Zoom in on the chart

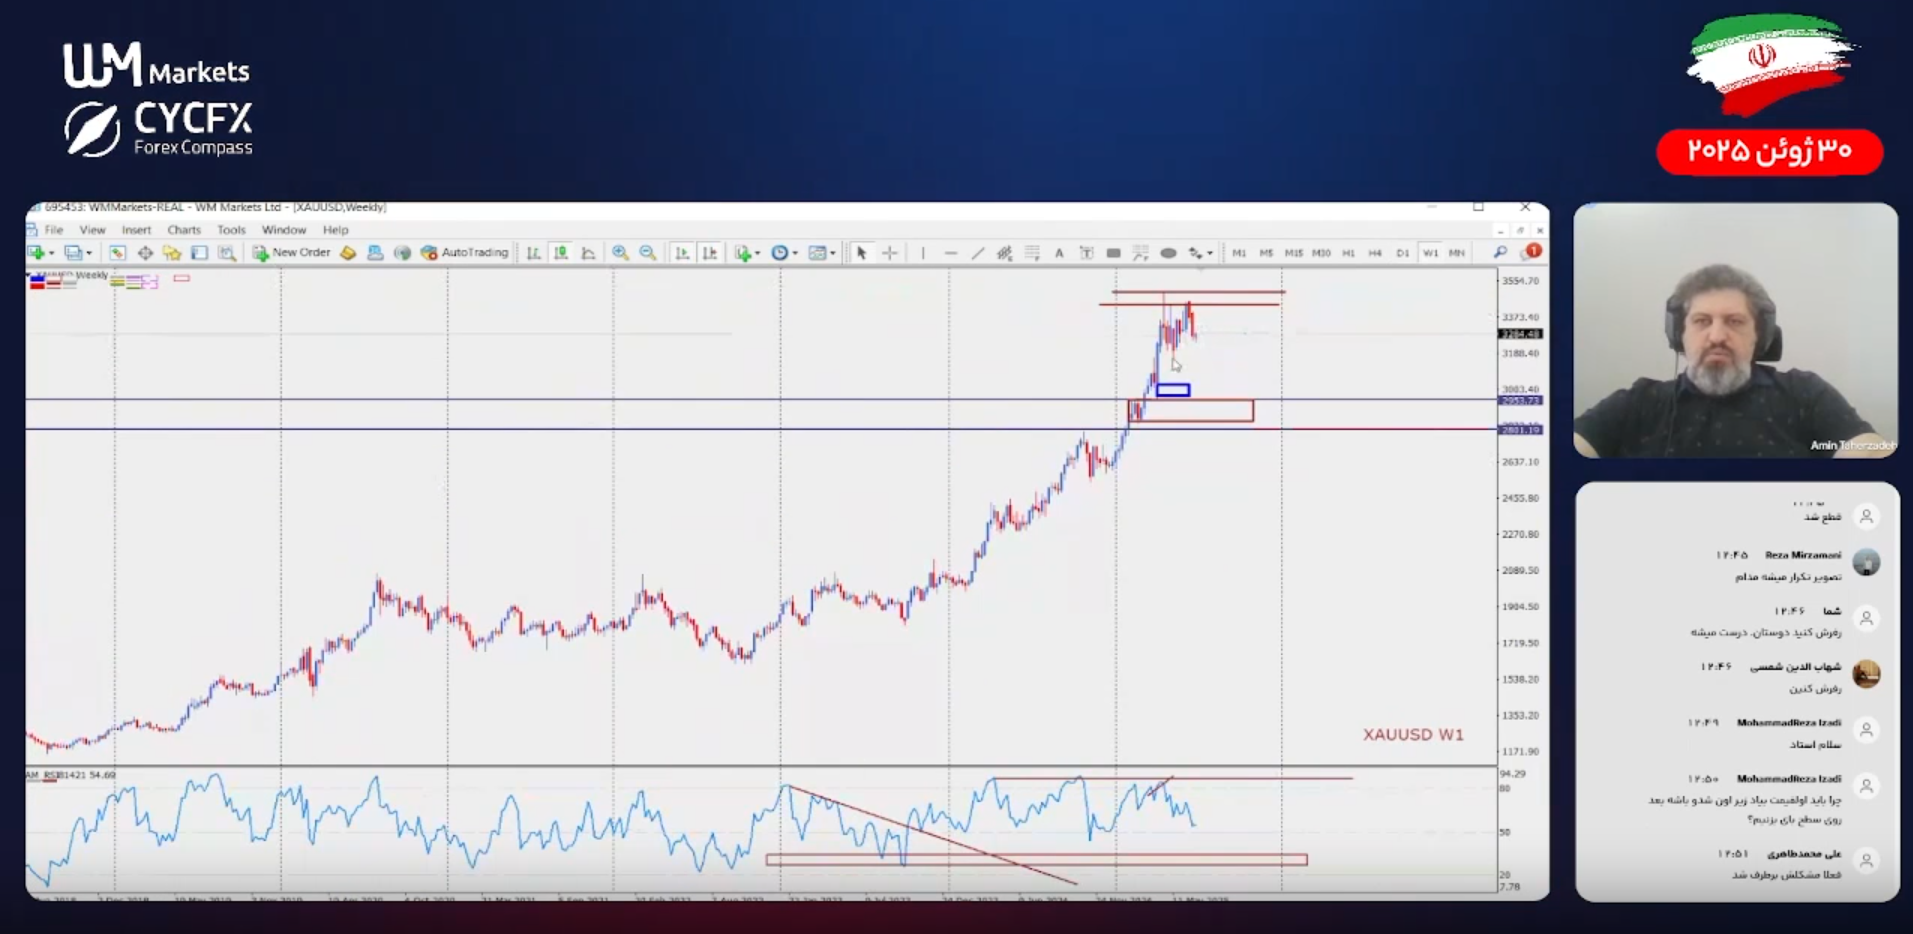point(620,253)
